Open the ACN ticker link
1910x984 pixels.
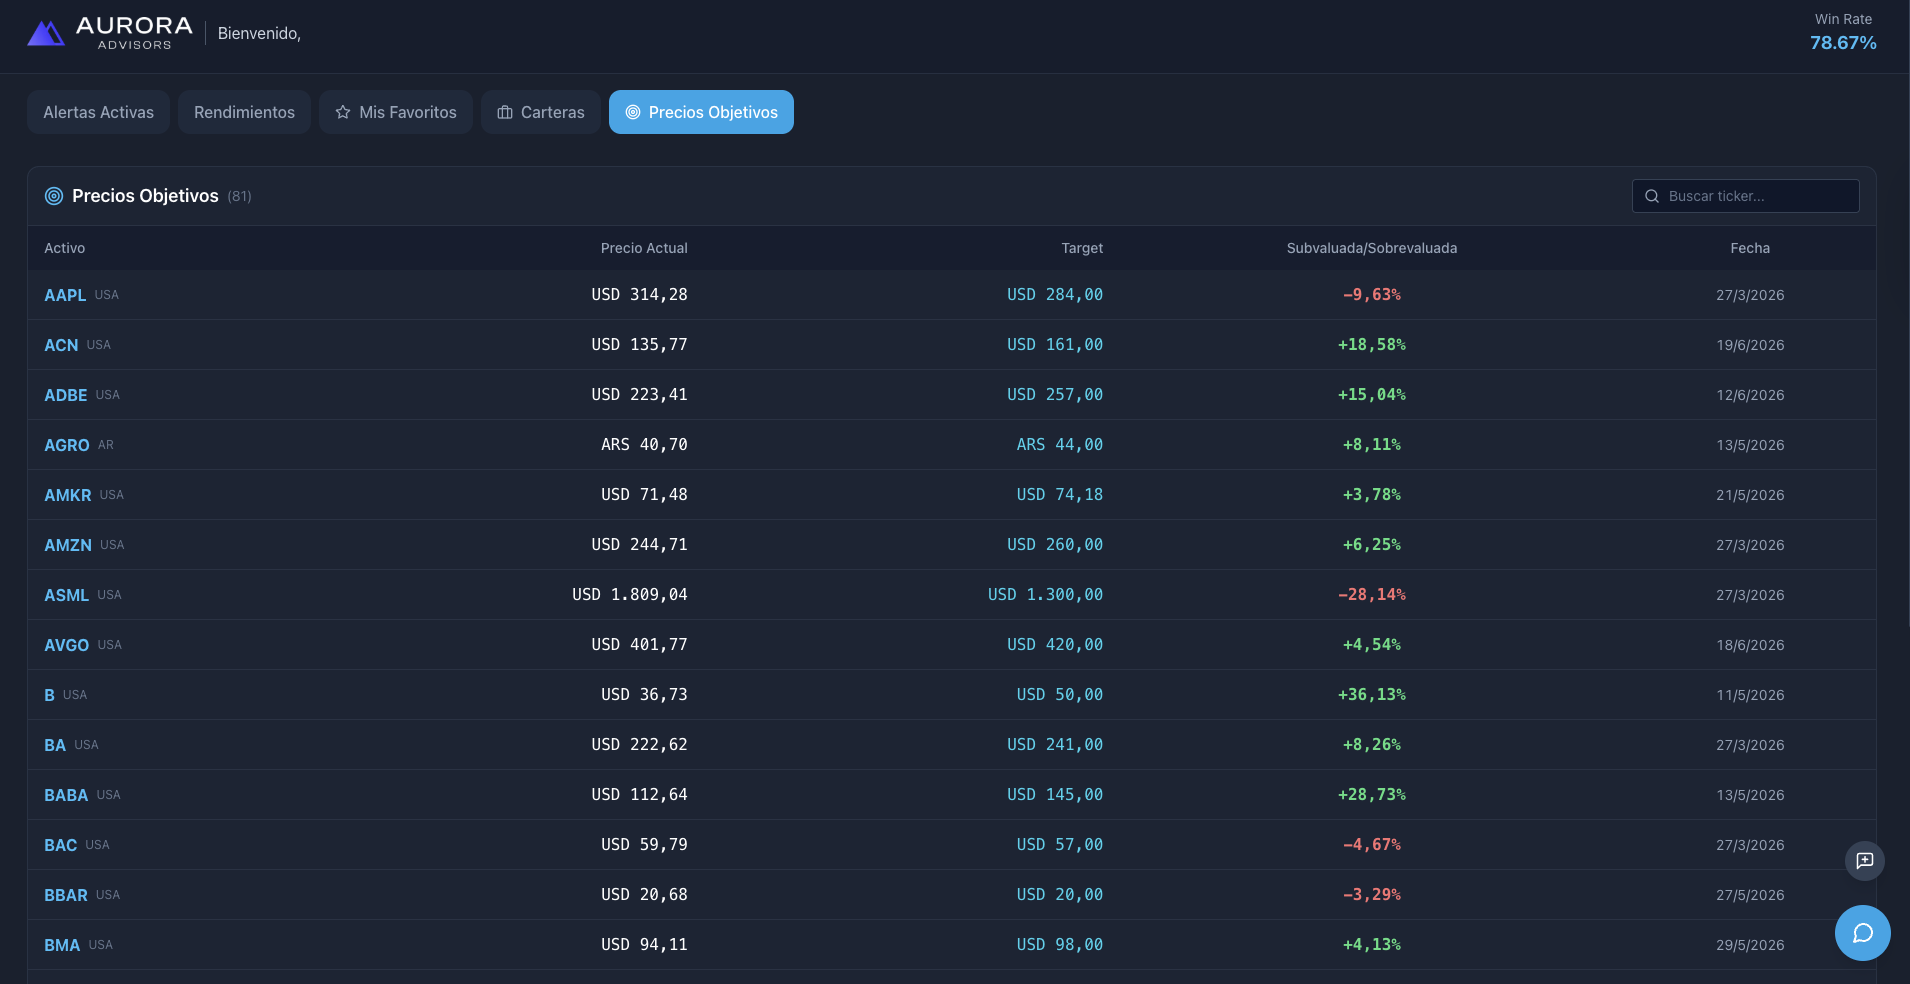click(61, 345)
